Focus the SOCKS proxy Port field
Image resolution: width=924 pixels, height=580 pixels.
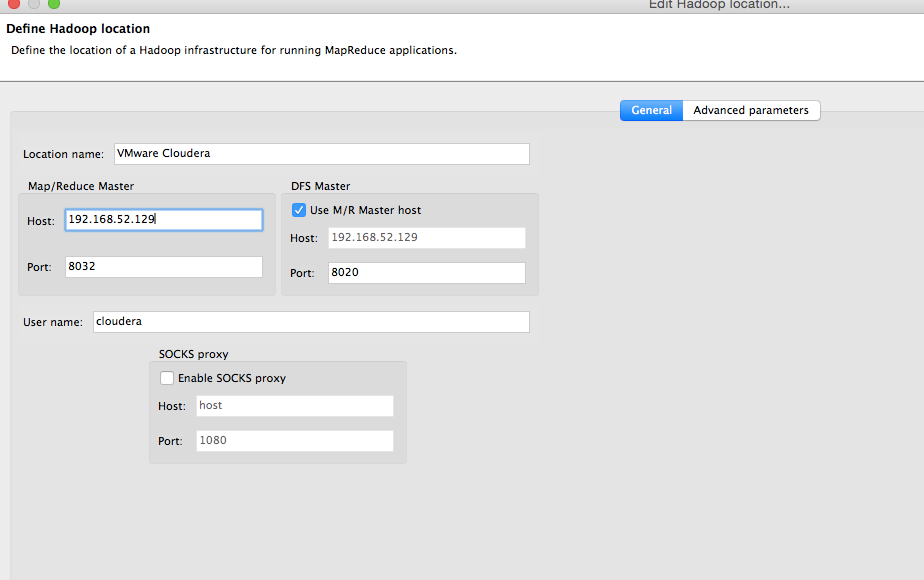pos(295,441)
